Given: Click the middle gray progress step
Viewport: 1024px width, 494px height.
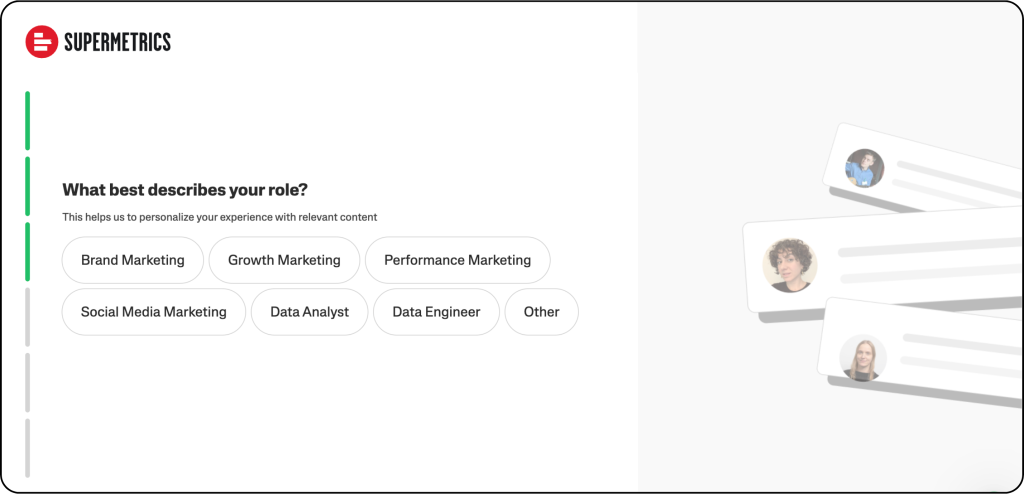Looking at the screenshot, I should pyautogui.click(x=28, y=382).
